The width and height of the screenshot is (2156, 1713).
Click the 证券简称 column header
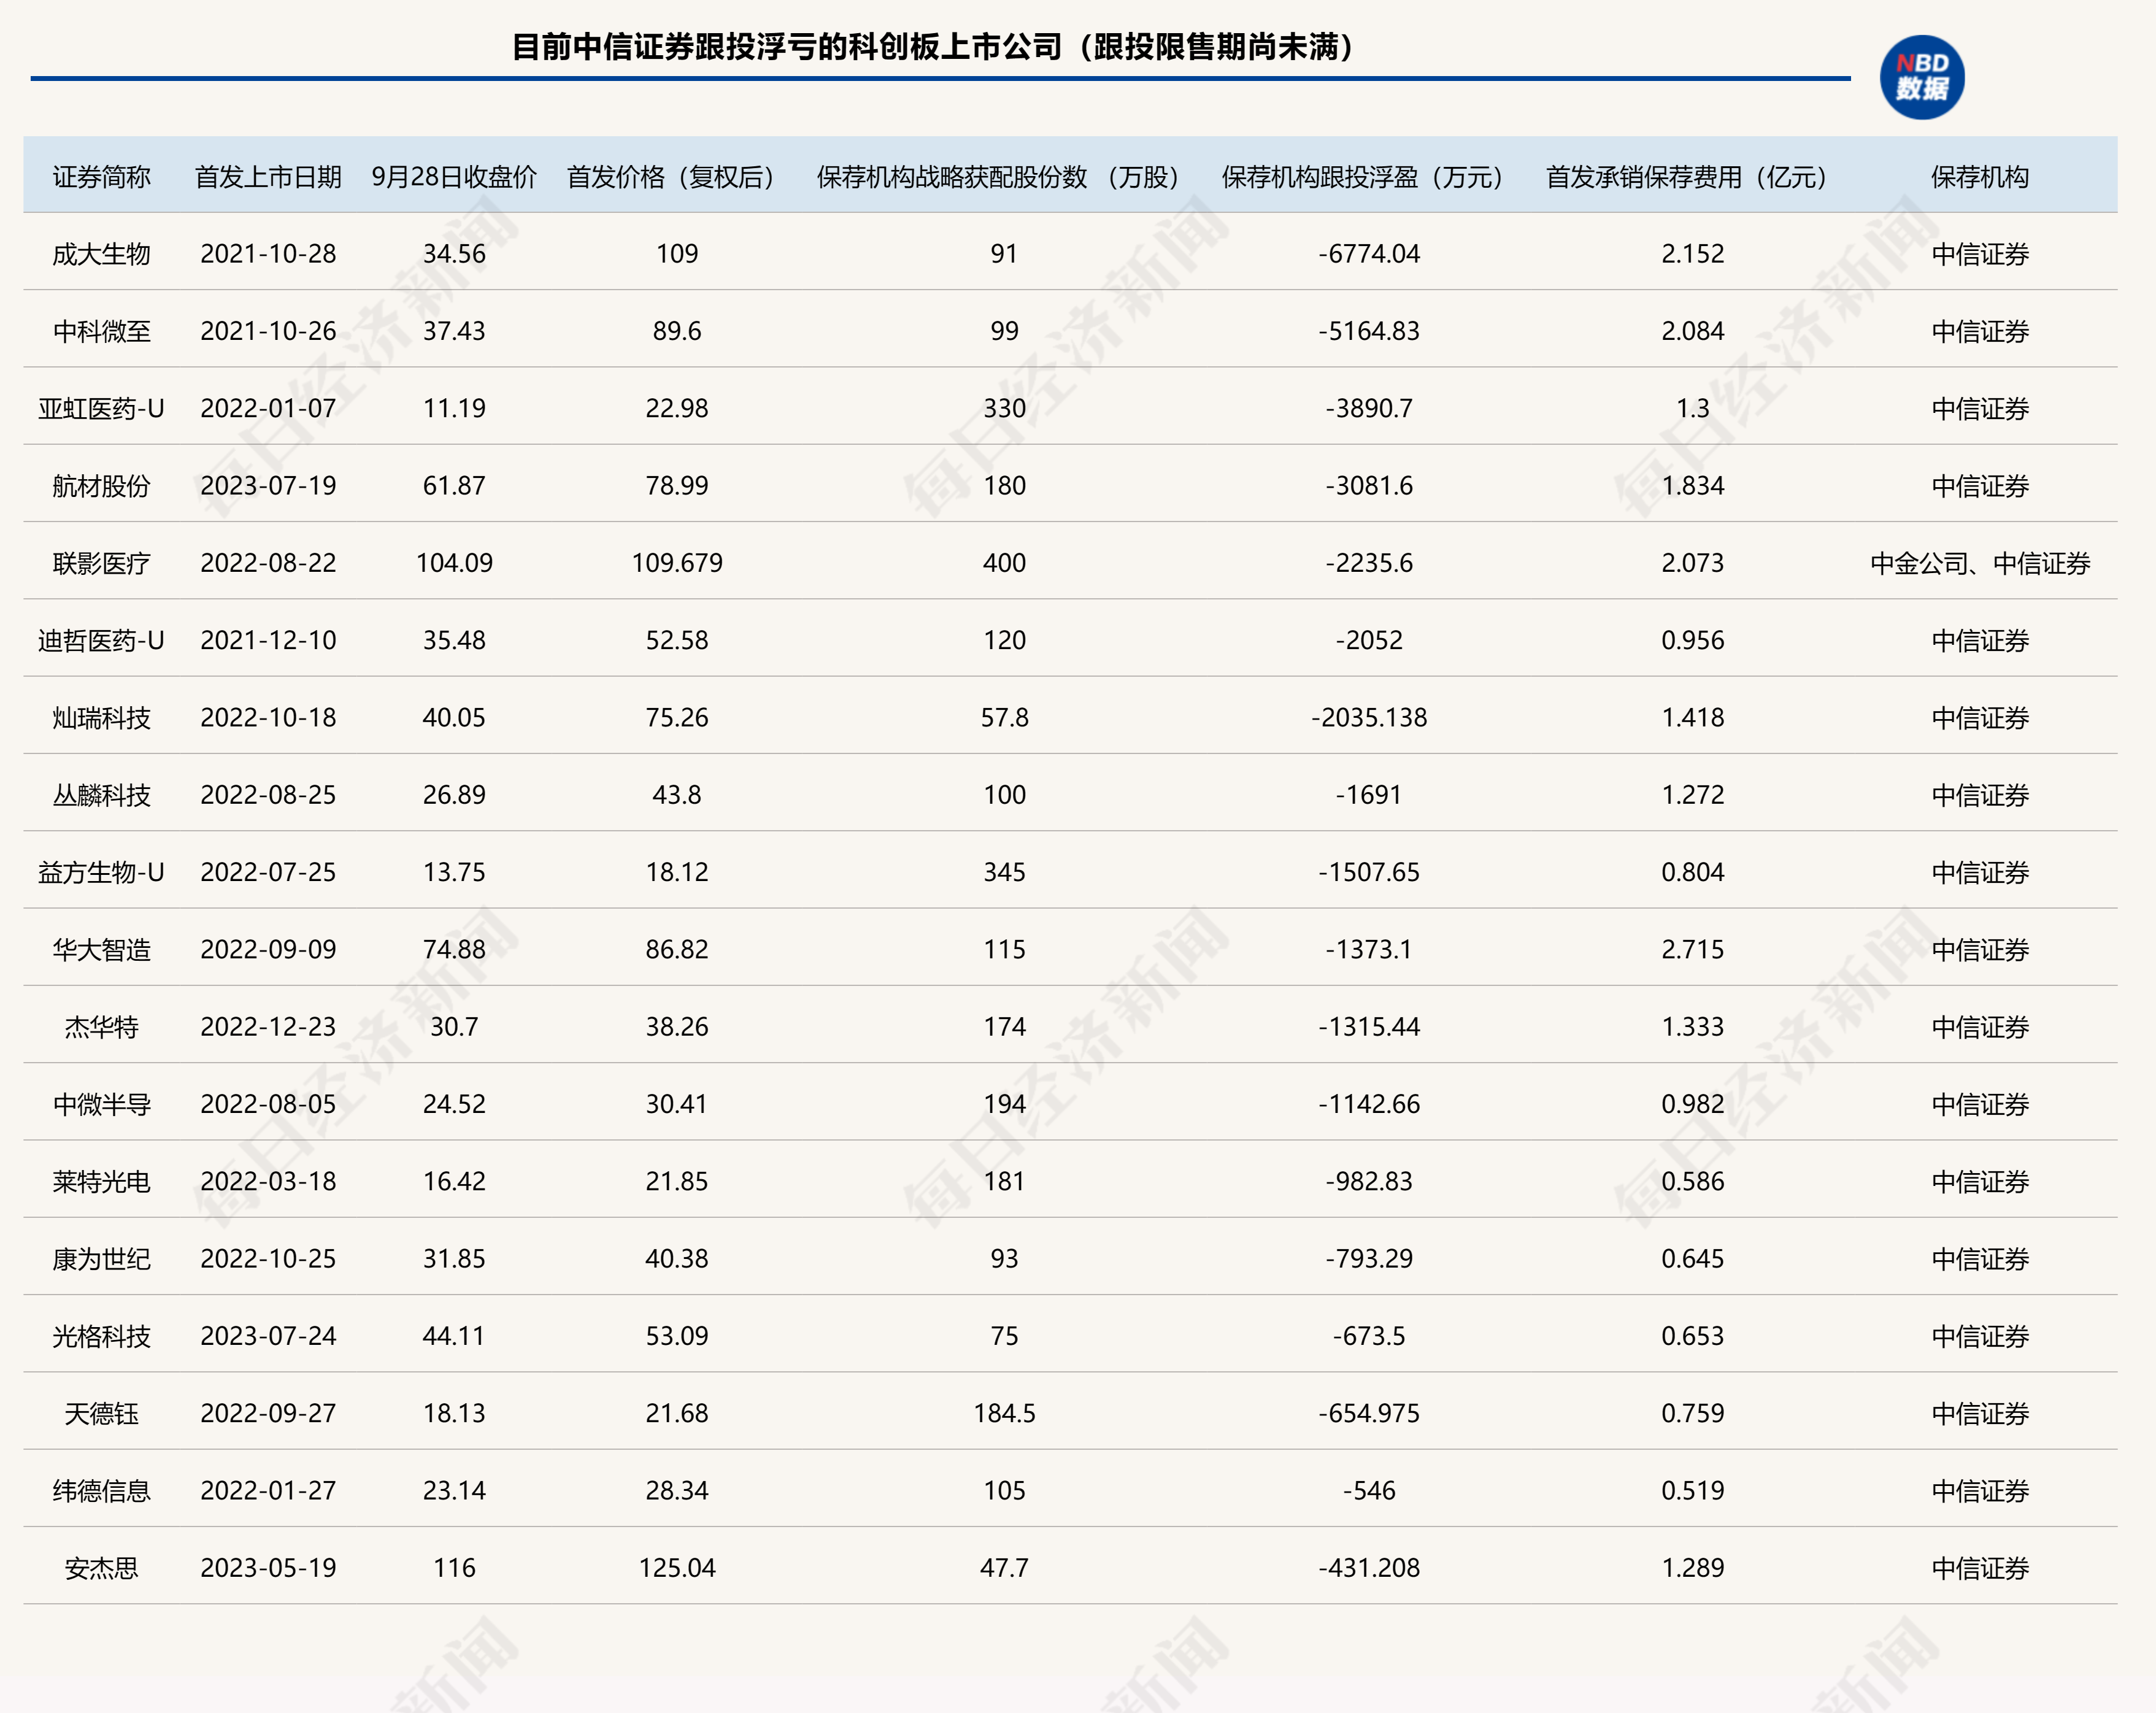coord(101,177)
